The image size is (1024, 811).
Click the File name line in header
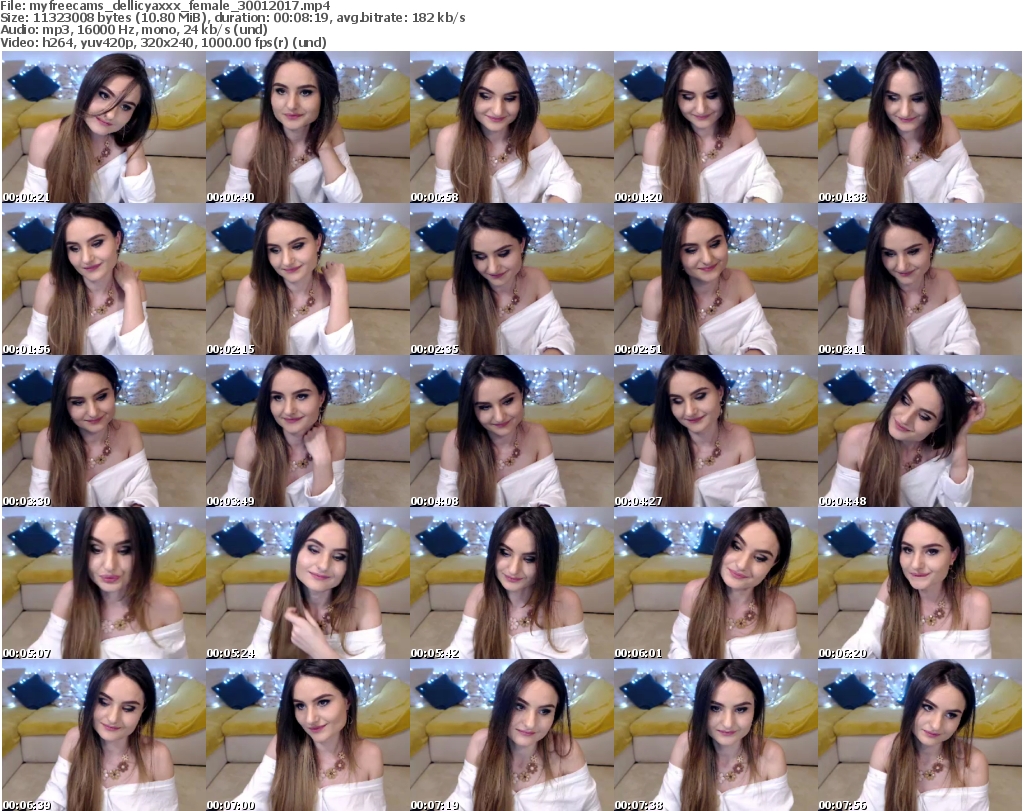click(x=166, y=6)
